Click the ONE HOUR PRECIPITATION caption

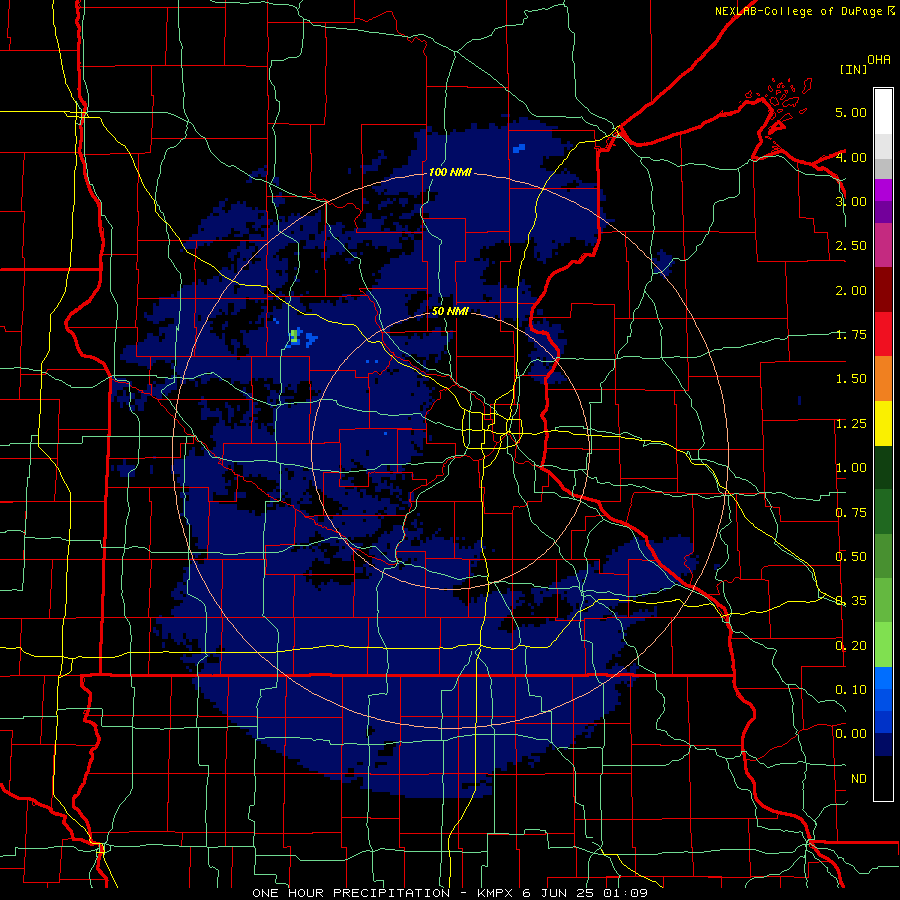pyautogui.click(x=450, y=893)
